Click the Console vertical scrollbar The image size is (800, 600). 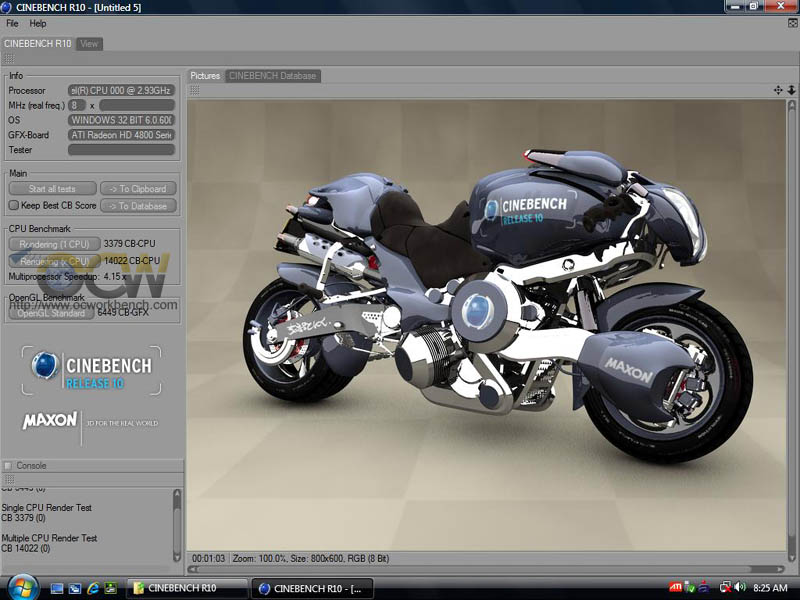(x=177, y=526)
